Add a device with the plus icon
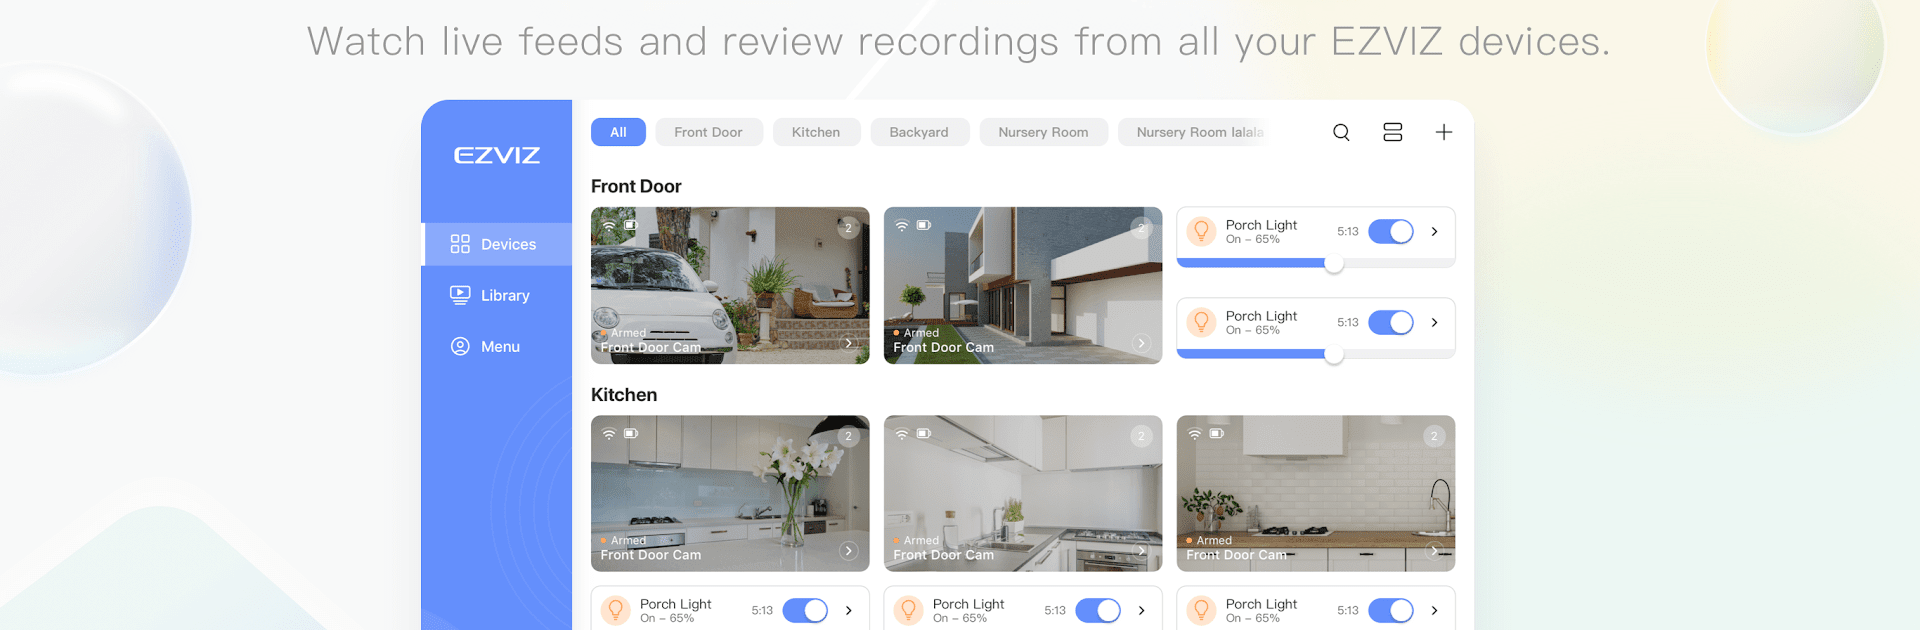 [x=1444, y=132]
